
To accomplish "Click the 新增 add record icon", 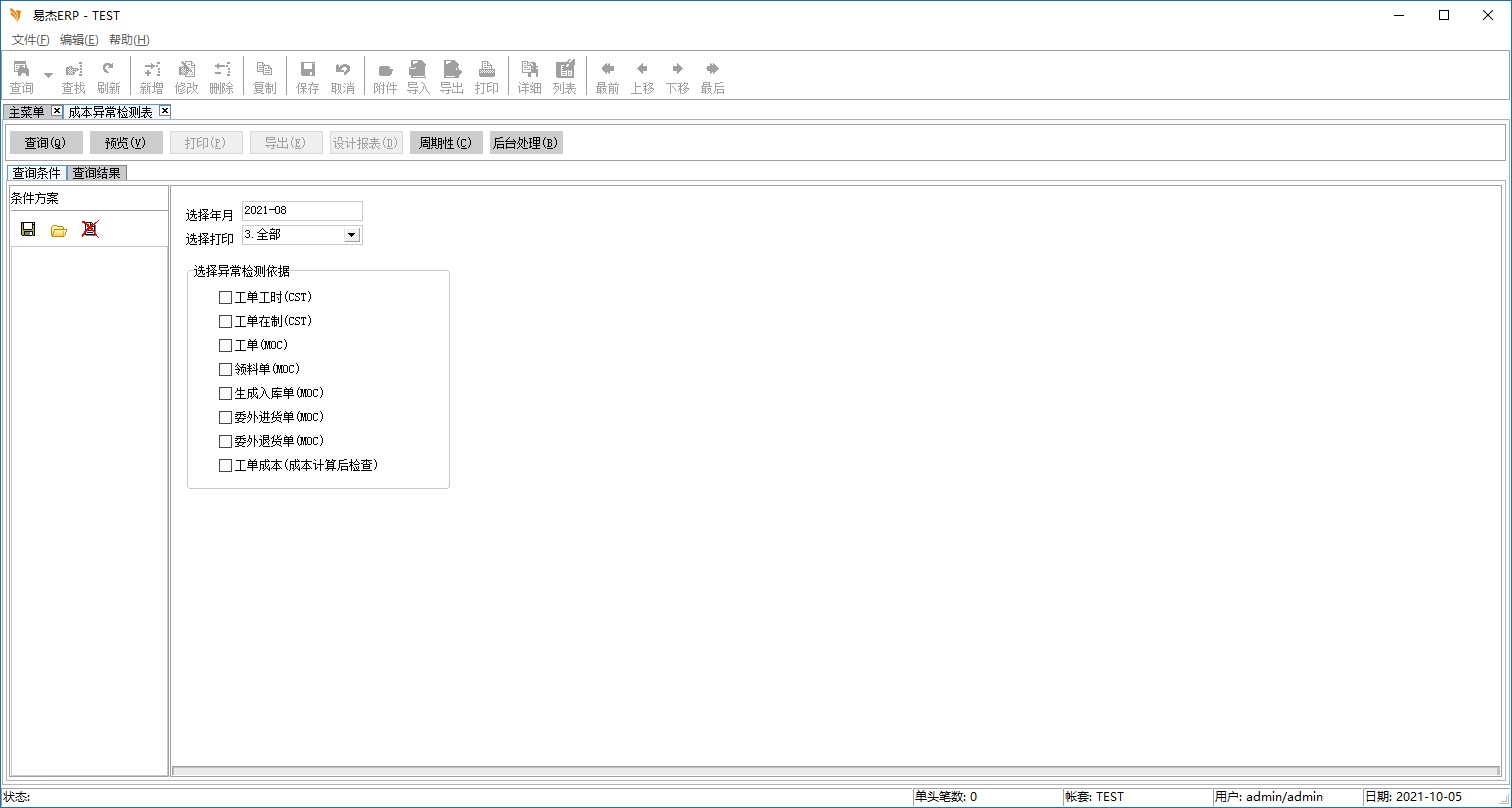I will [x=151, y=77].
